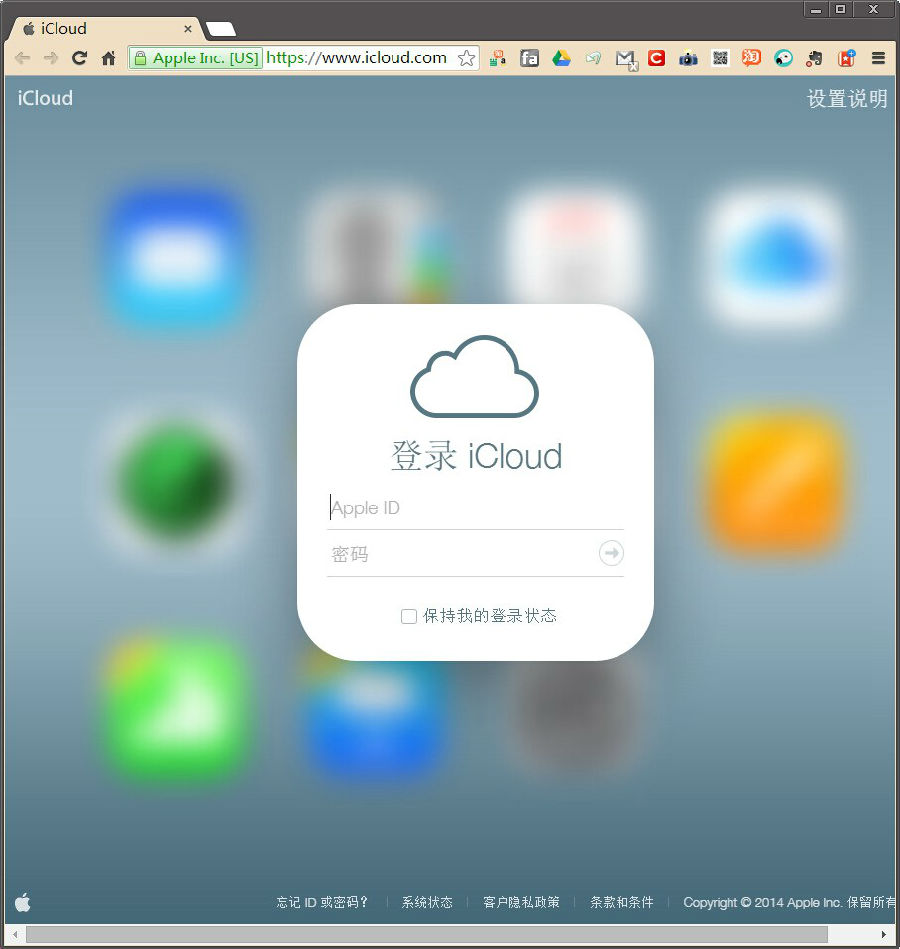Click the Apple logo in the footer
This screenshot has width=900, height=949.
click(x=23, y=902)
